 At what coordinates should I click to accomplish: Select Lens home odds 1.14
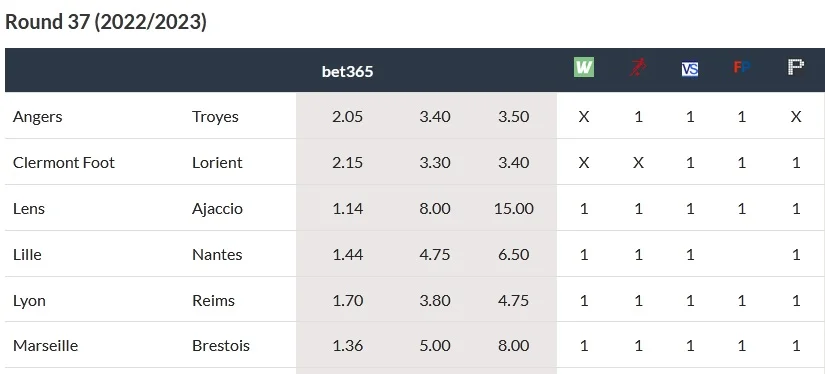(347, 209)
